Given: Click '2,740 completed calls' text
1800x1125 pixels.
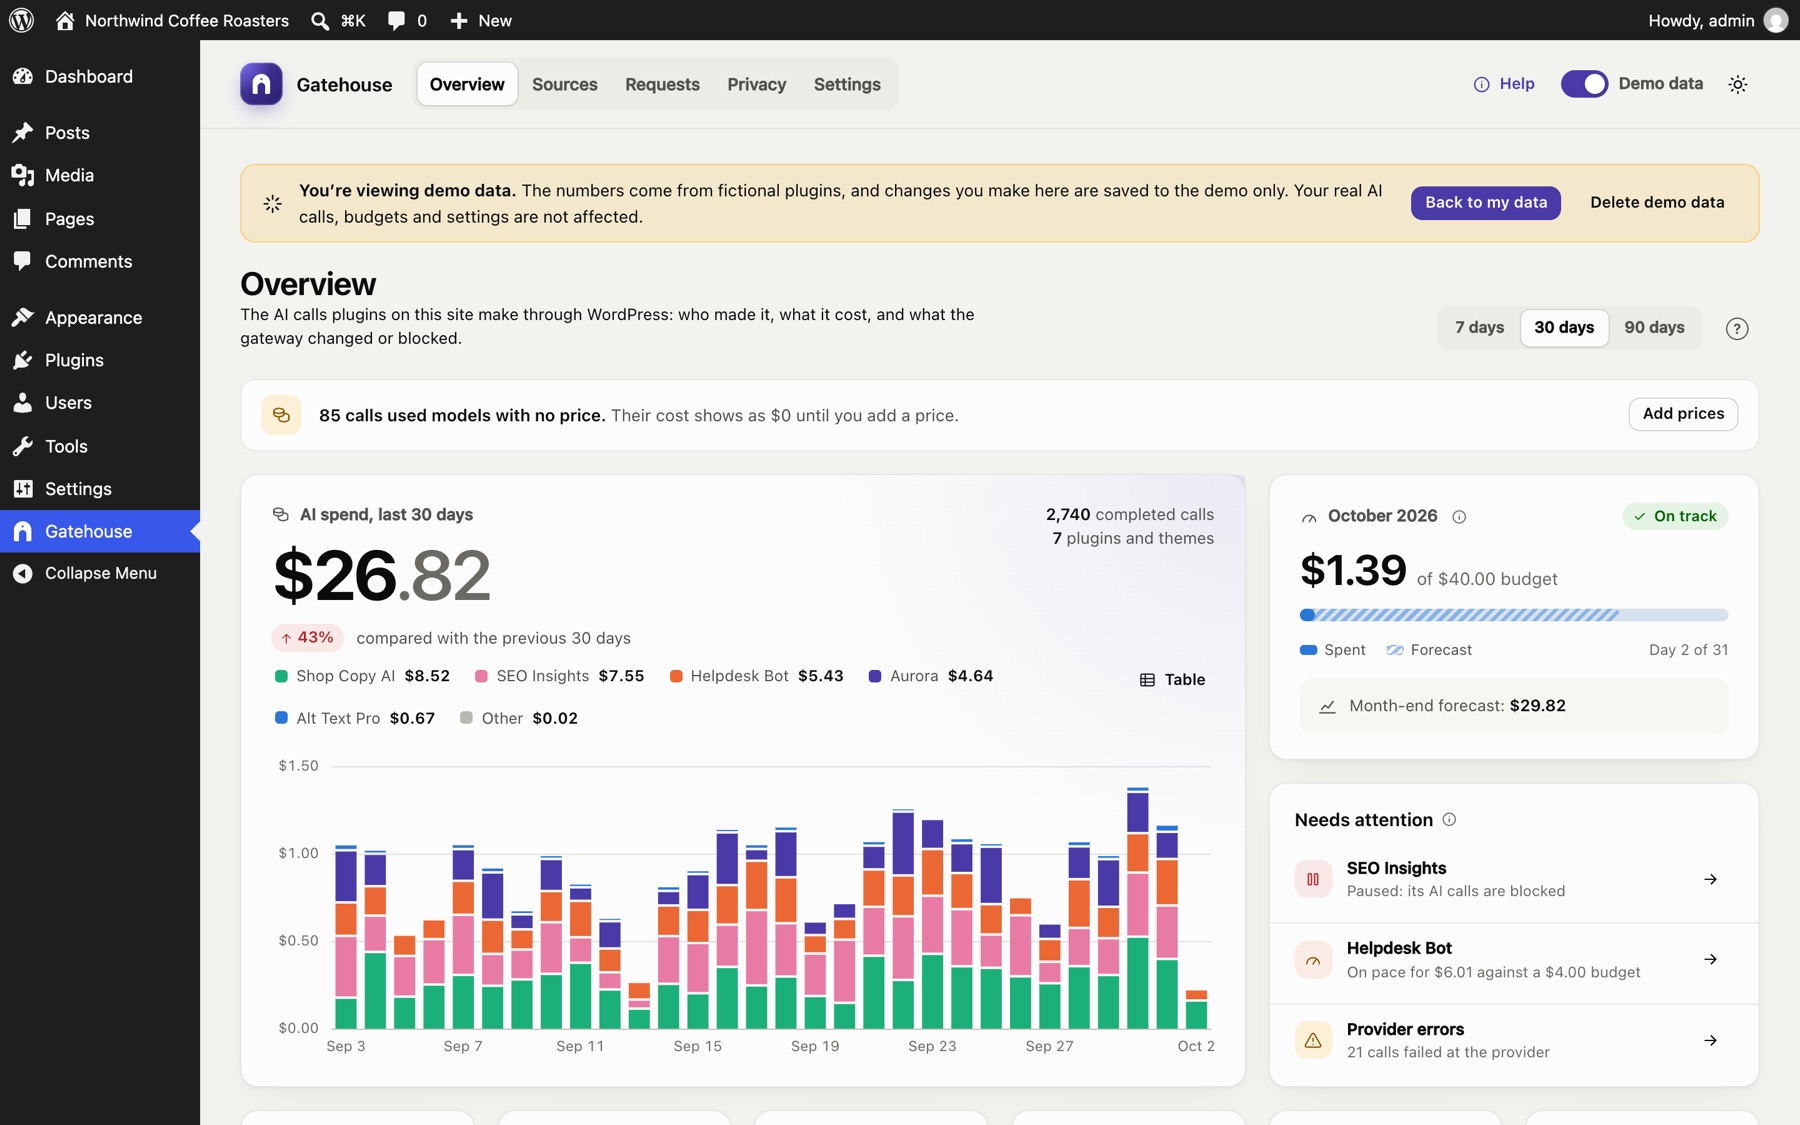Looking at the screenshot, I should click(x=1129, y=515).
